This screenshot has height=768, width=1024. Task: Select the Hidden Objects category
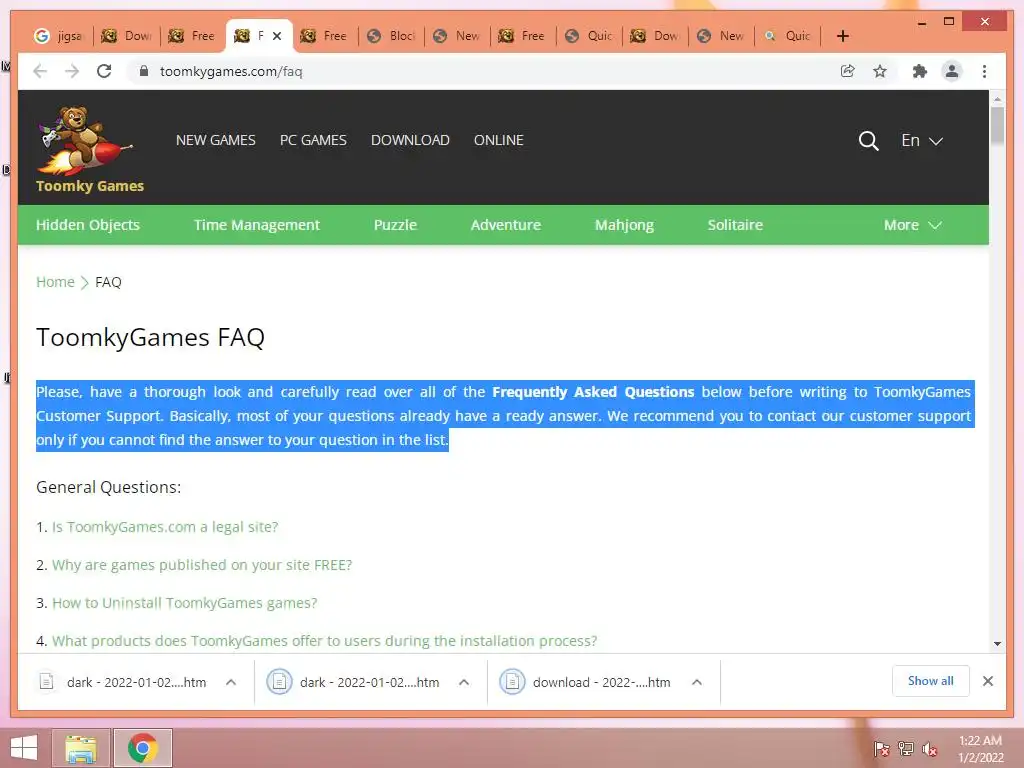click(88, 225)
